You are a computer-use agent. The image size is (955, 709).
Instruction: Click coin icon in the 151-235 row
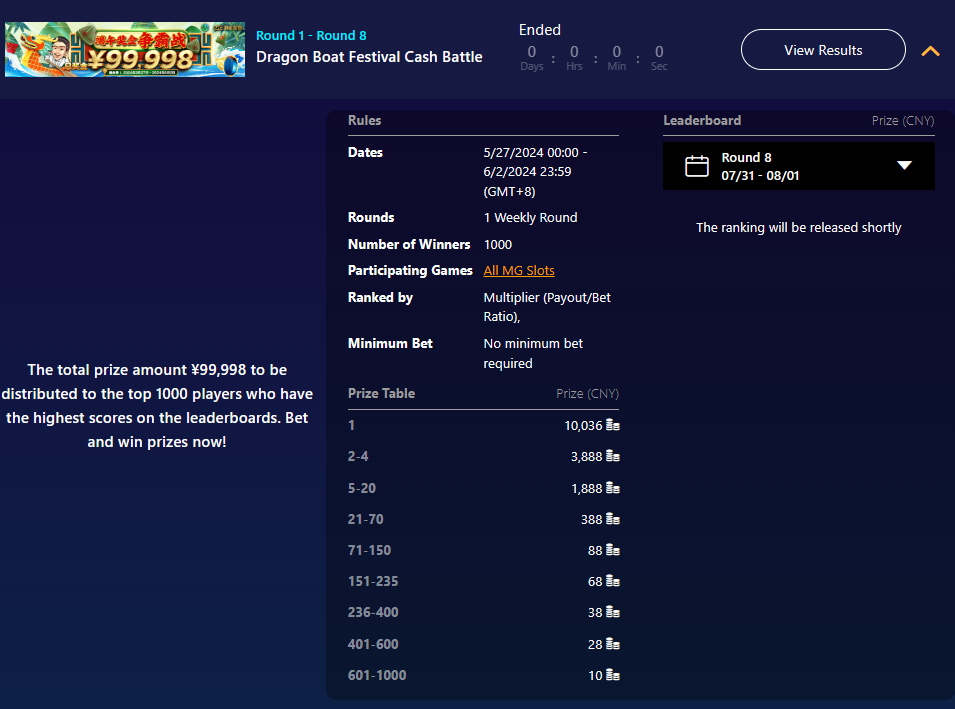click(613, 582)
